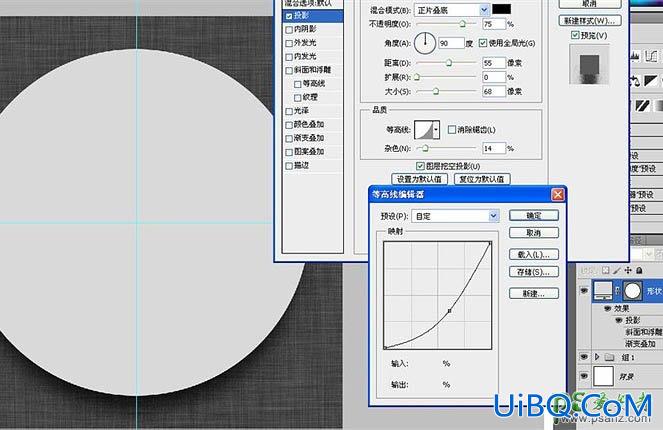Toggle visibility of 投影 effect in Layers
Image resolution: width=663 pixels, height=430 pixels.
pos(619,320)
